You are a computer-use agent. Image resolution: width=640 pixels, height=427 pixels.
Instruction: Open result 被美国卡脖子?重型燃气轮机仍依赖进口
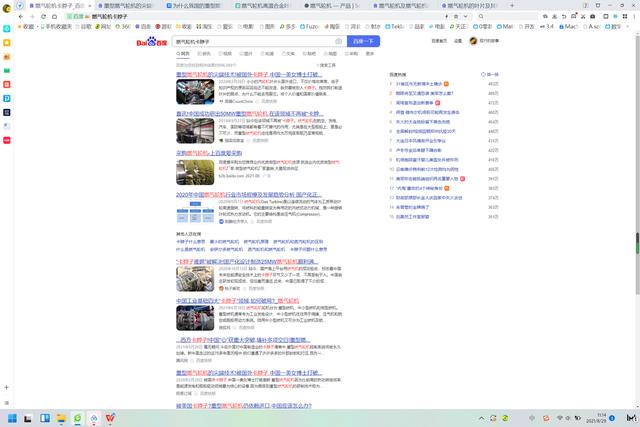point(244,405)
